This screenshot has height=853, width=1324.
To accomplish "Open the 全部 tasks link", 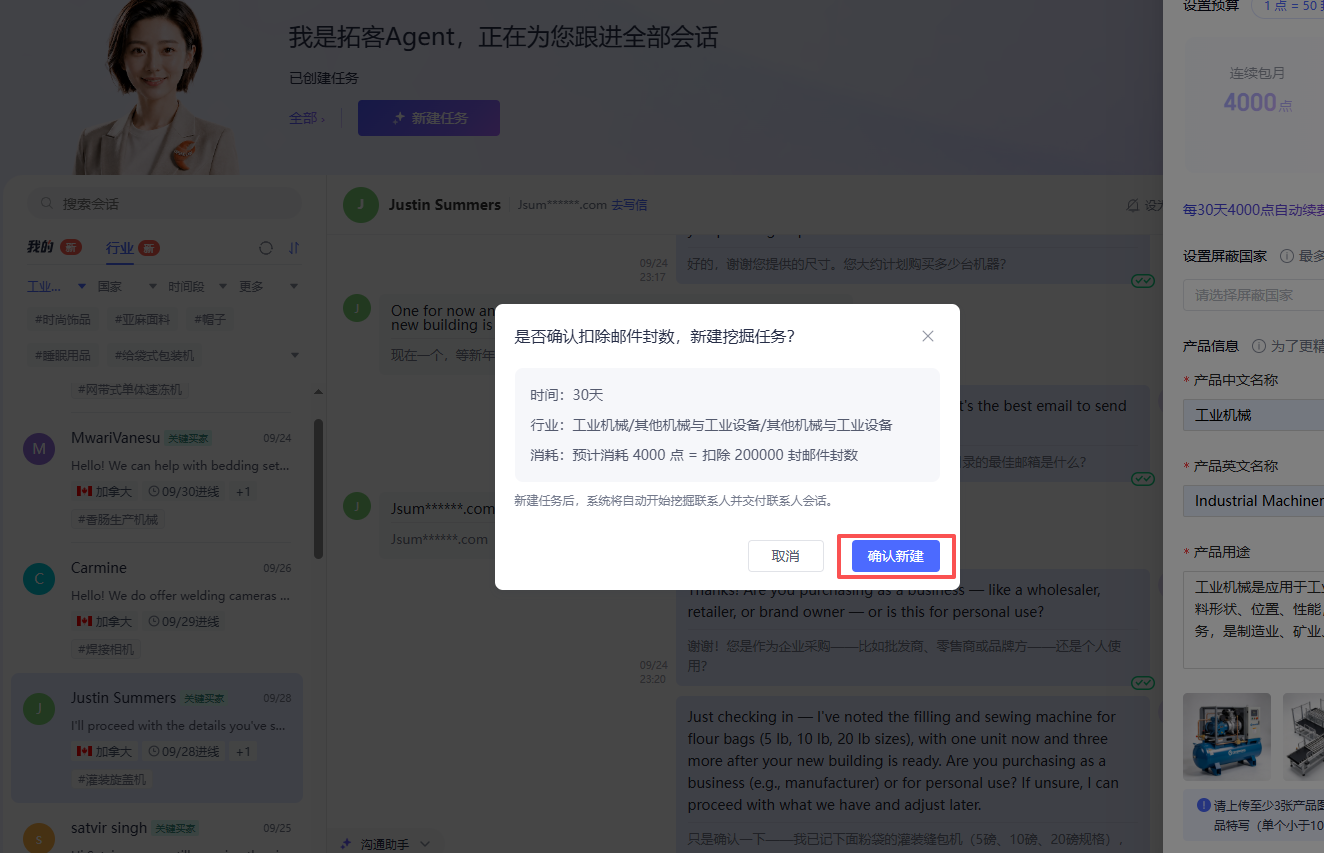I will pos(306,118).
